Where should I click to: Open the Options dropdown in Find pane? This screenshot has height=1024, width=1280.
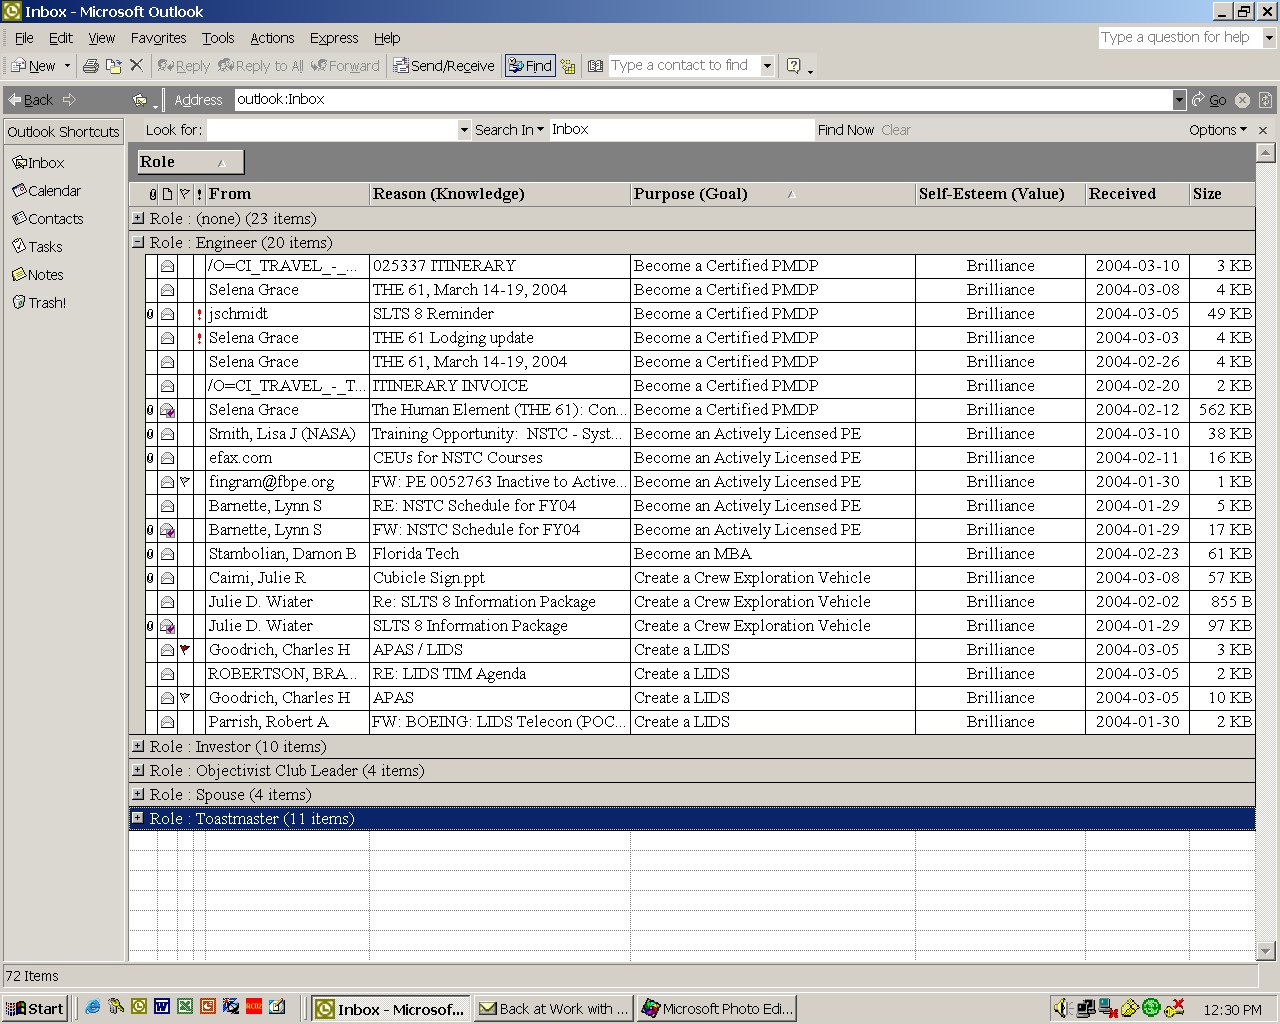coord(1218,130)
